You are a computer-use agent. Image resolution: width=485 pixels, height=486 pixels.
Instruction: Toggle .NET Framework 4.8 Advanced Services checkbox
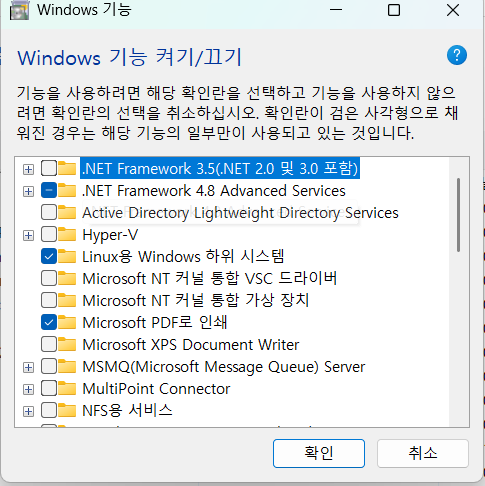pos(49,191)
